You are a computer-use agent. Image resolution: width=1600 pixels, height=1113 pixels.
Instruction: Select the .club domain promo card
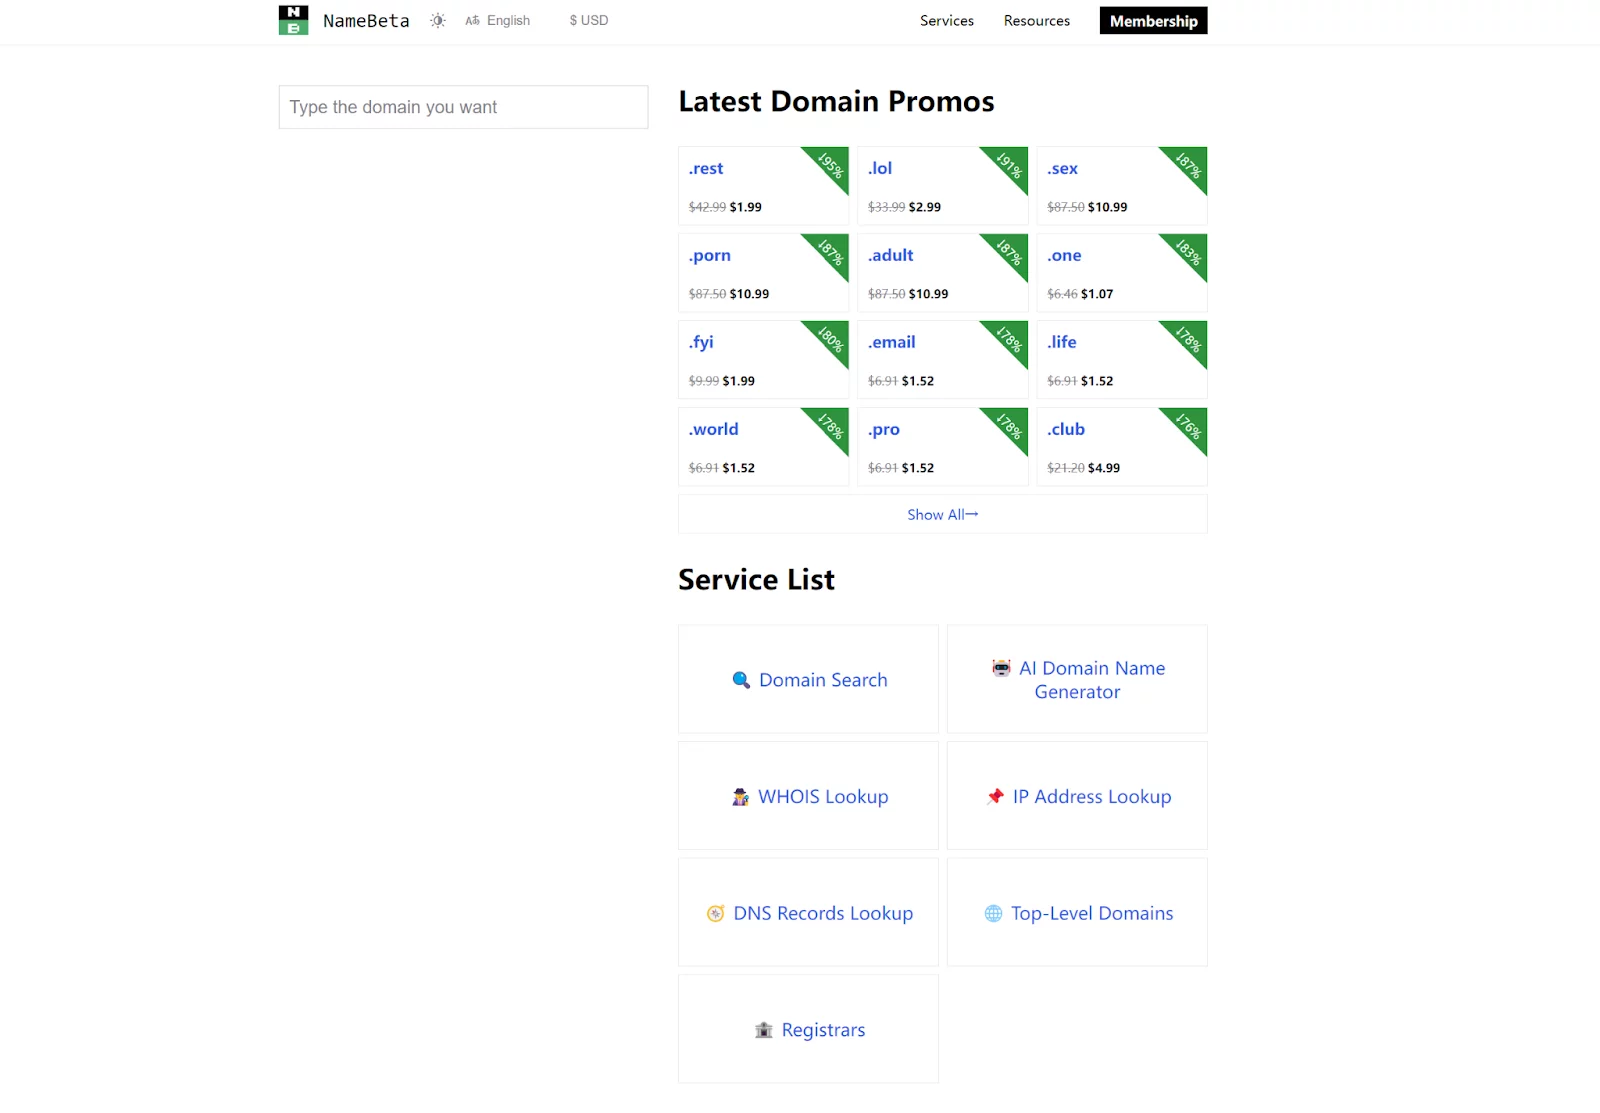point(1120,447)
